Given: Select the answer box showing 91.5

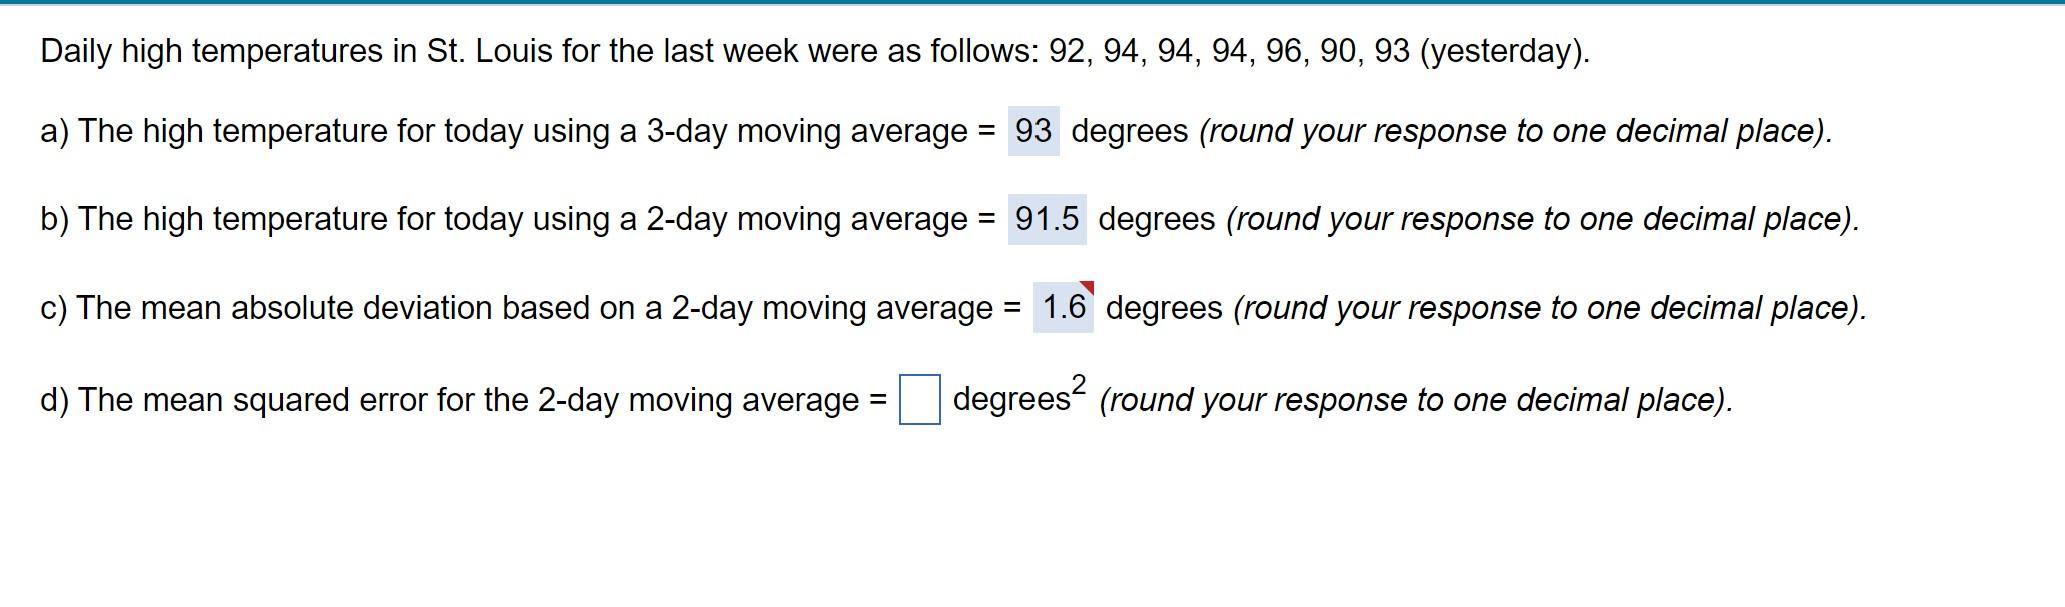Looking at the screenshot, I should point(1048,218).
